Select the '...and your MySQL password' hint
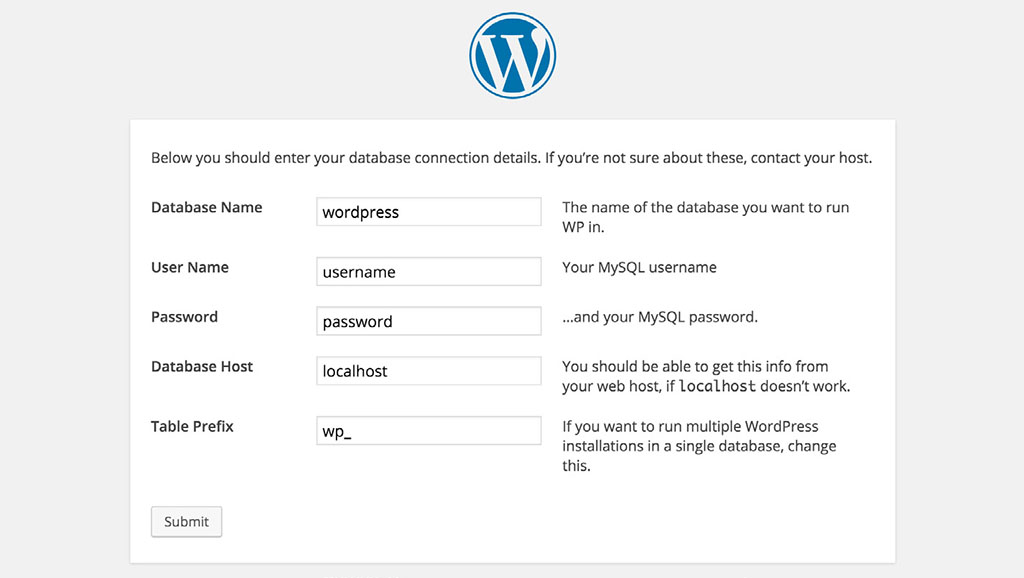Viewport: 1024px width, 578px height. pos(660,317)
